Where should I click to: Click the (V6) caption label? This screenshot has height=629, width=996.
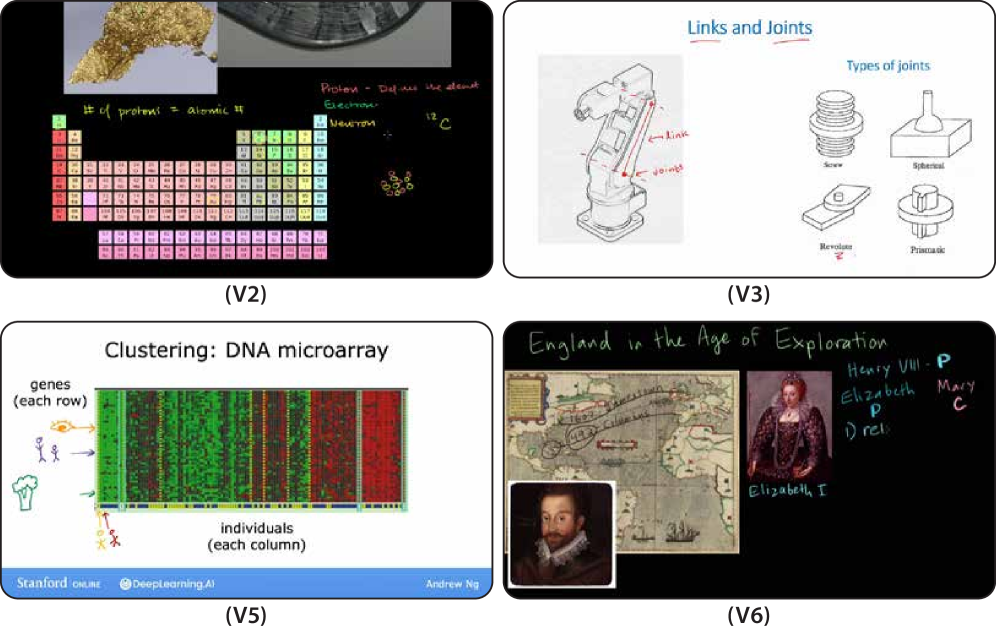(x=748, y=615)
